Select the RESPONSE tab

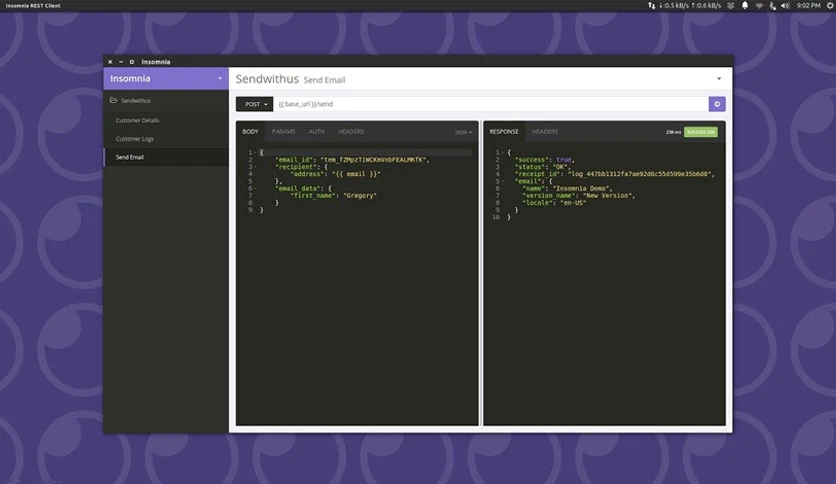click(x=504, y=132)
